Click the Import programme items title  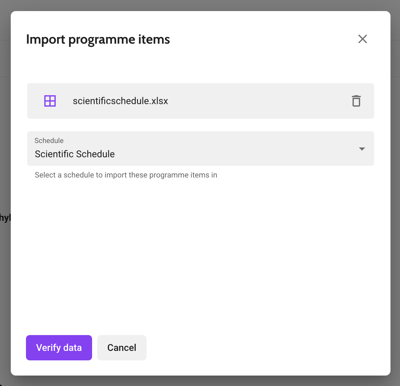click(98, 39)
